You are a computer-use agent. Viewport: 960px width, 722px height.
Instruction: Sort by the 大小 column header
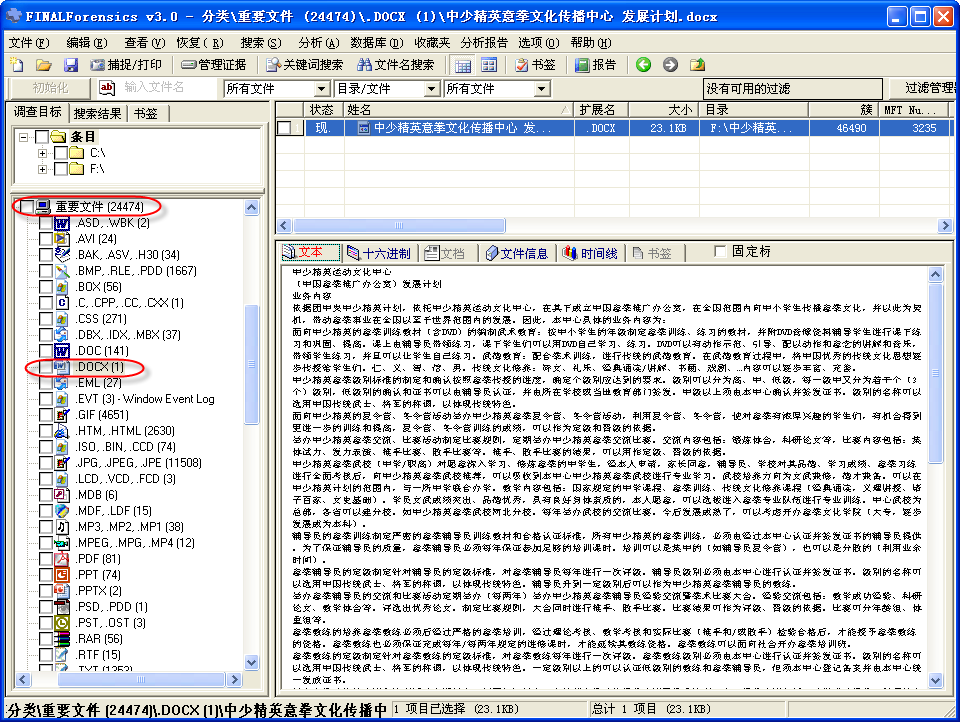click(x=664, y=110)
